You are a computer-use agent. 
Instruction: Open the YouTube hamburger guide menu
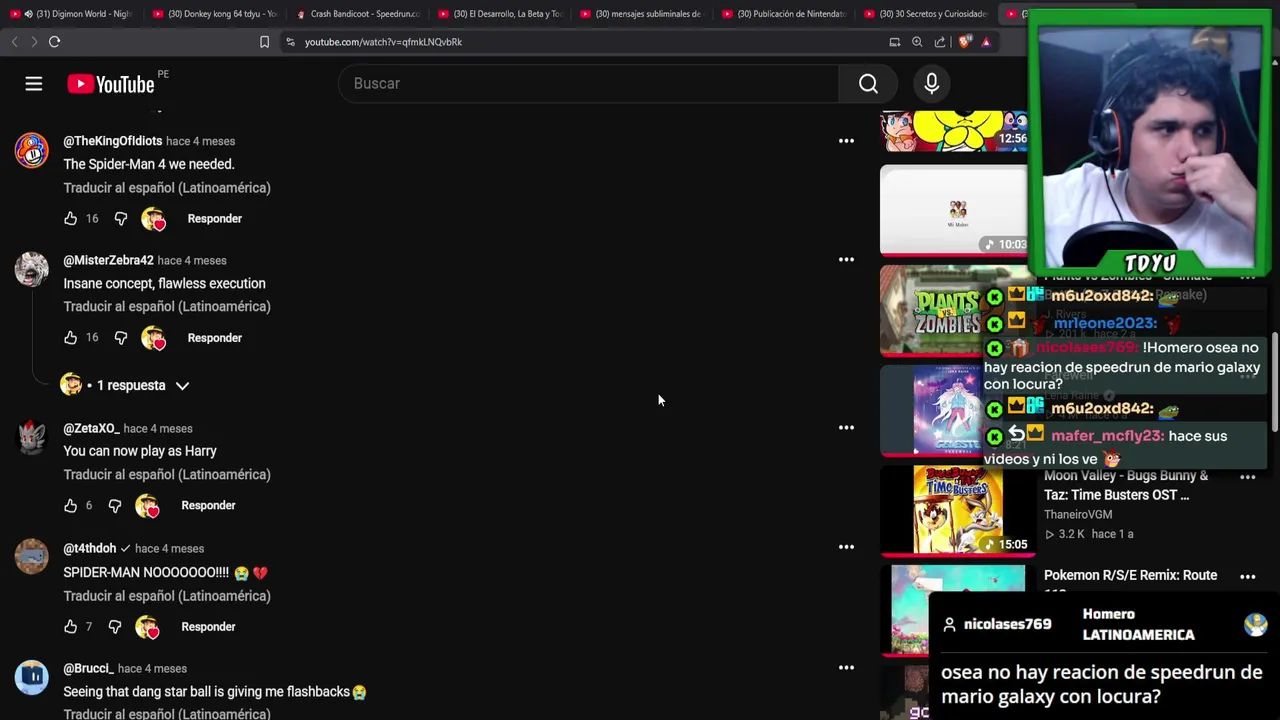[x=34, y=84]
